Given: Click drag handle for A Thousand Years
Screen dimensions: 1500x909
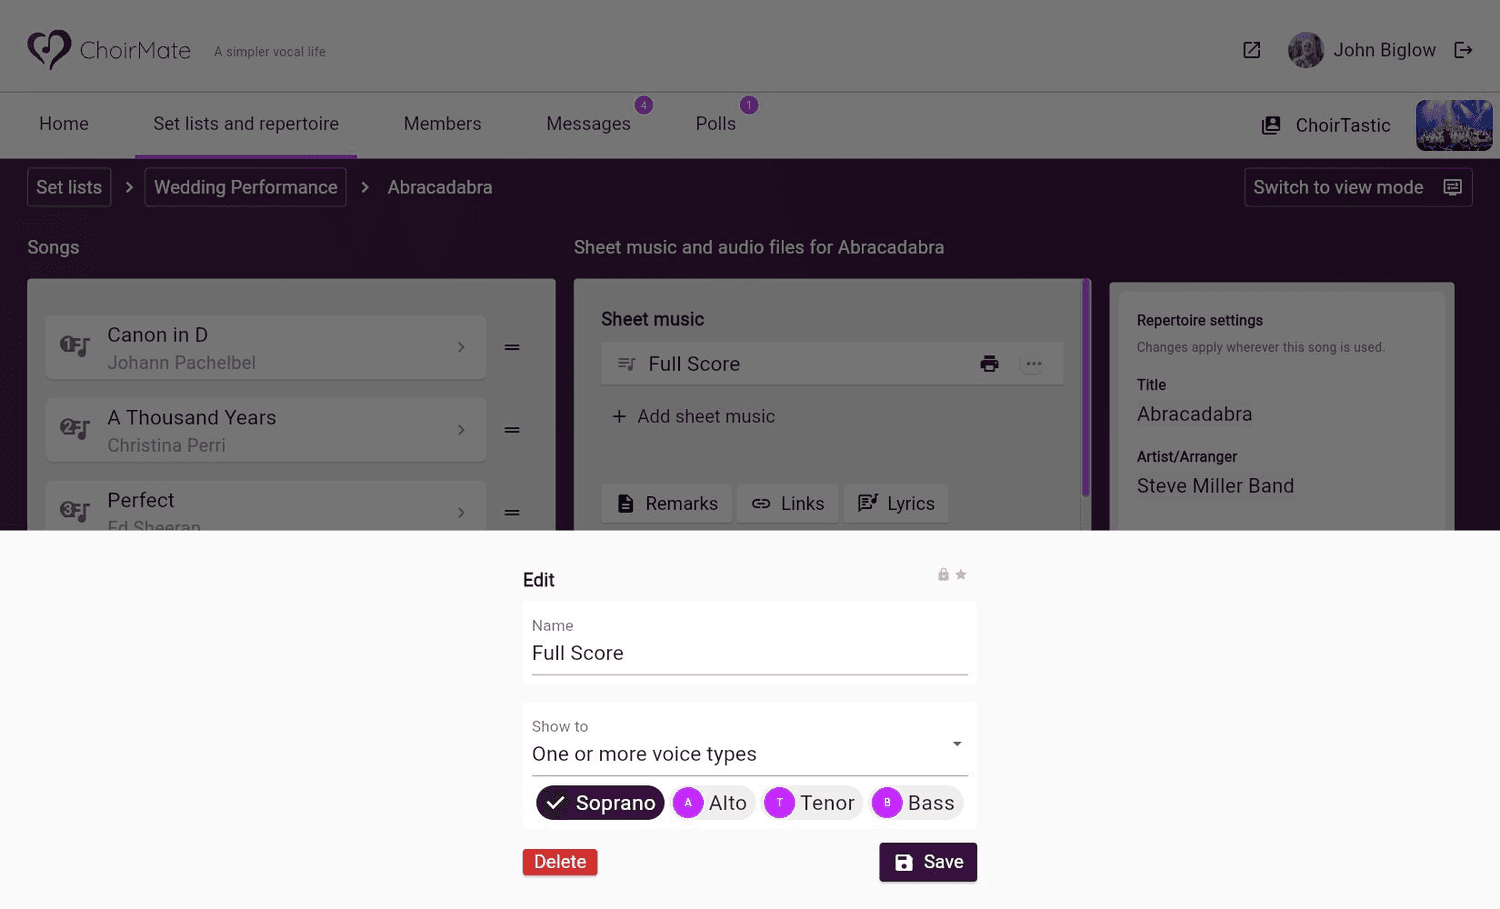Looking at the screenshot, I should 512,430.
